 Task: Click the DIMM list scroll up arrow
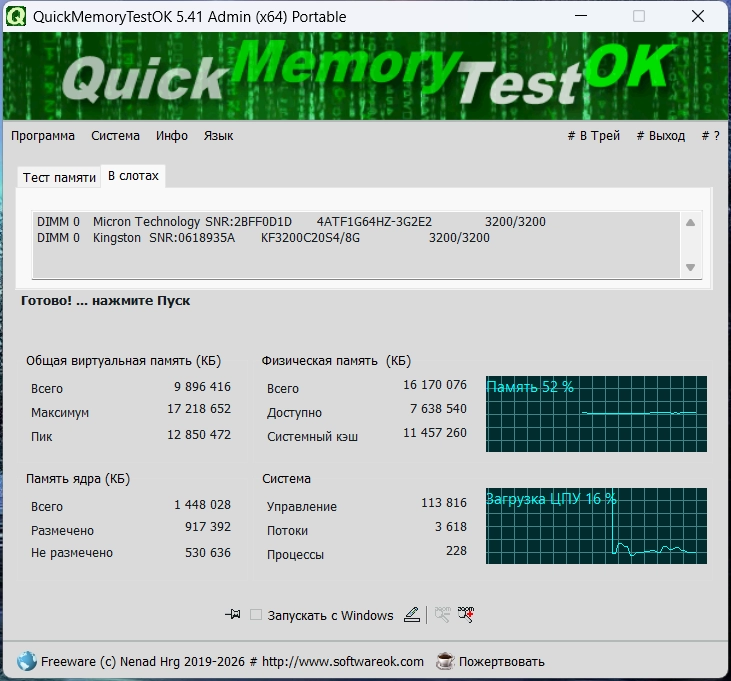click(690, 222)
